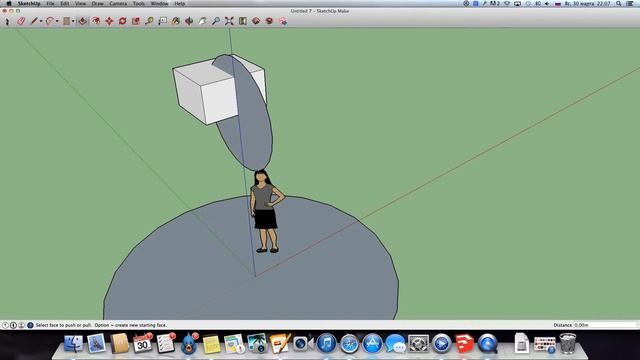Open the 3D Warehouse get models icon
The width and height of the screenshot is (640, 360).
pos(256,21)
